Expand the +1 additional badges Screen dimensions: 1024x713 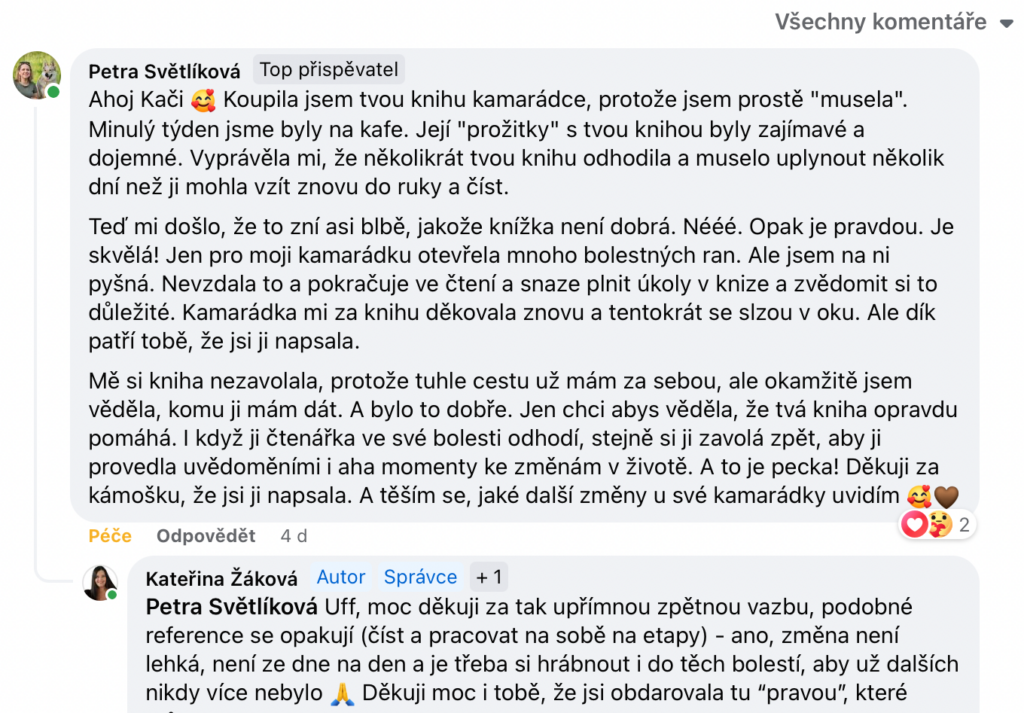(490, 577)
